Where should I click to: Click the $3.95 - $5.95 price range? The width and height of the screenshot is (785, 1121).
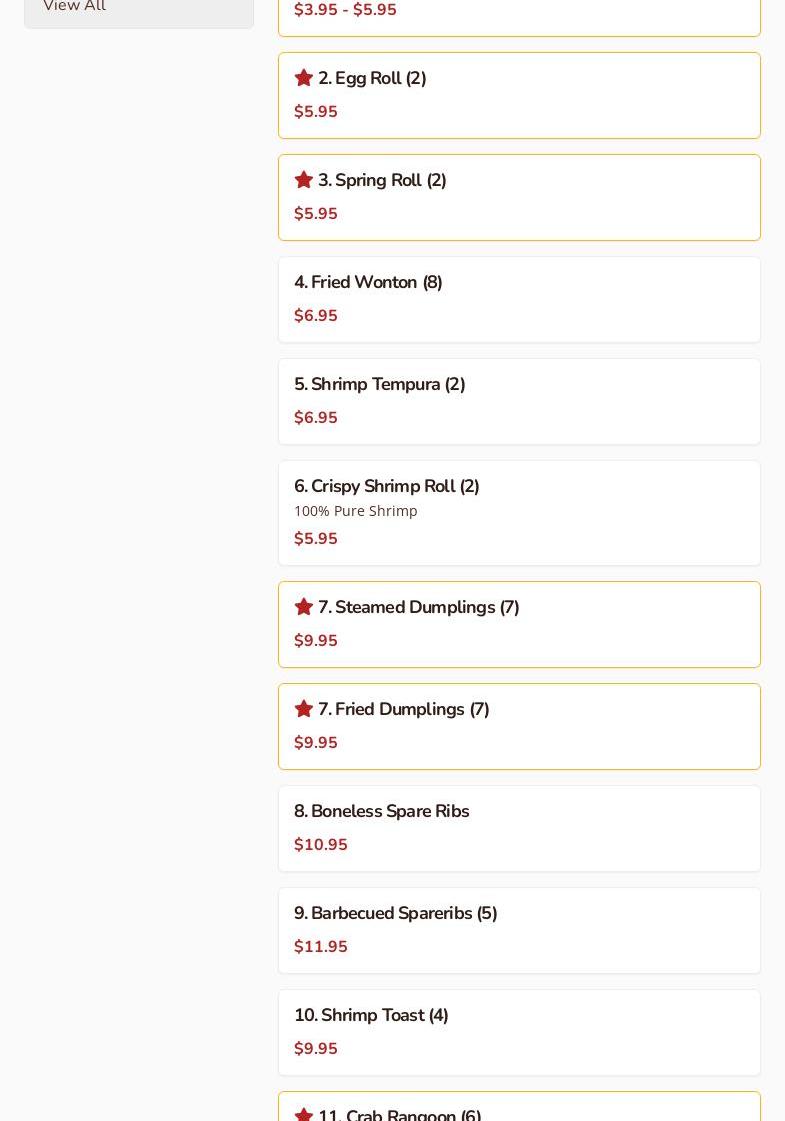pyautogui.click(x=345, y=10)
